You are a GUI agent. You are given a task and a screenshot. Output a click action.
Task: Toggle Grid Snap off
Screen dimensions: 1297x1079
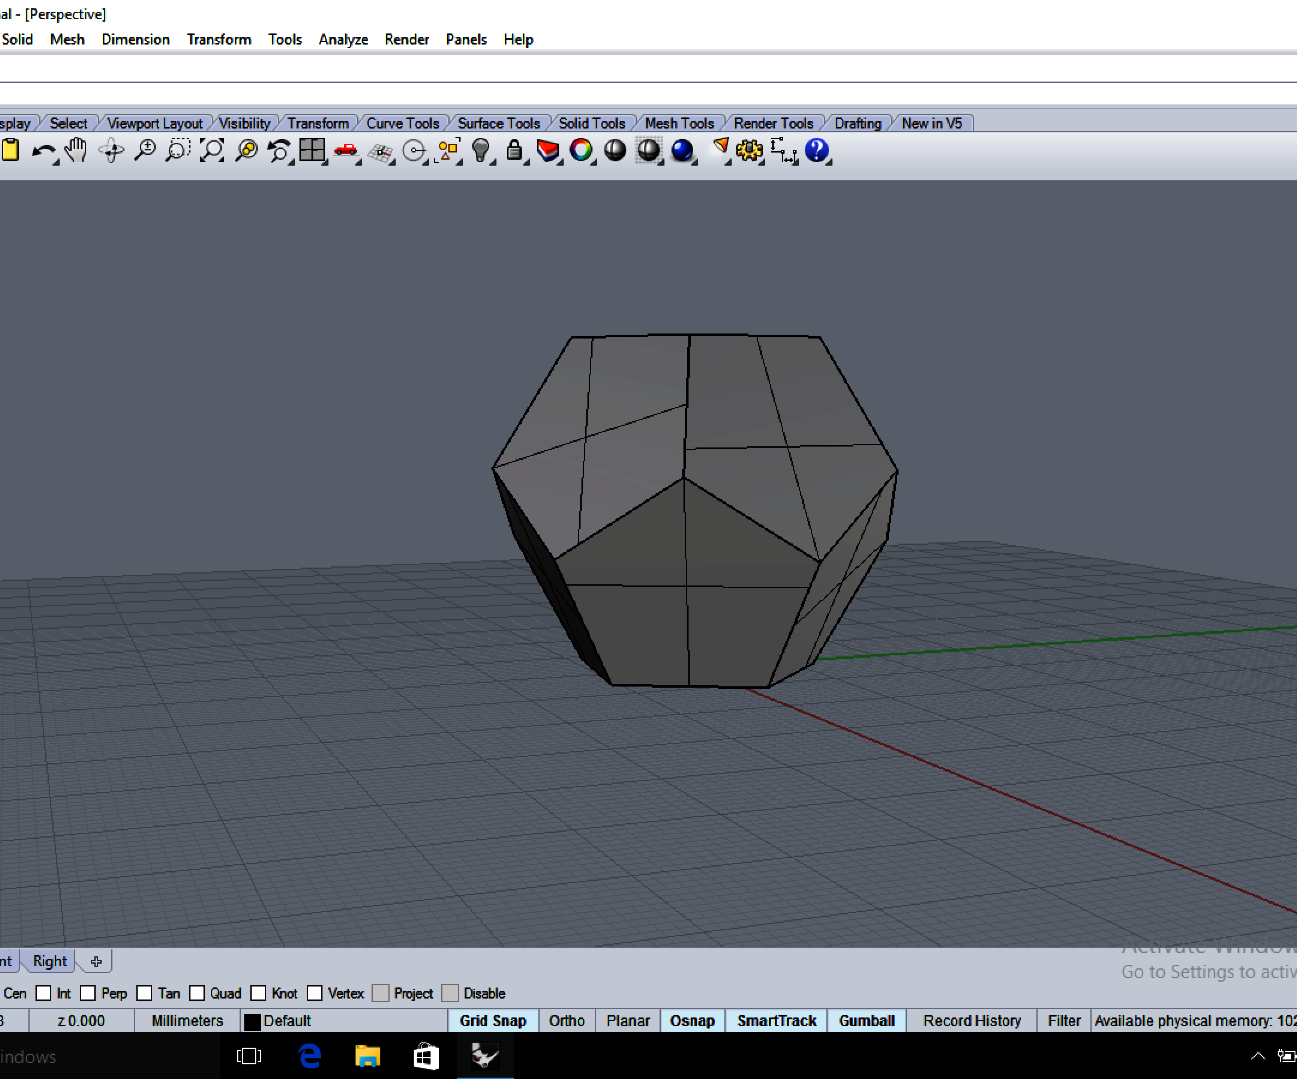pos(492,1020)
